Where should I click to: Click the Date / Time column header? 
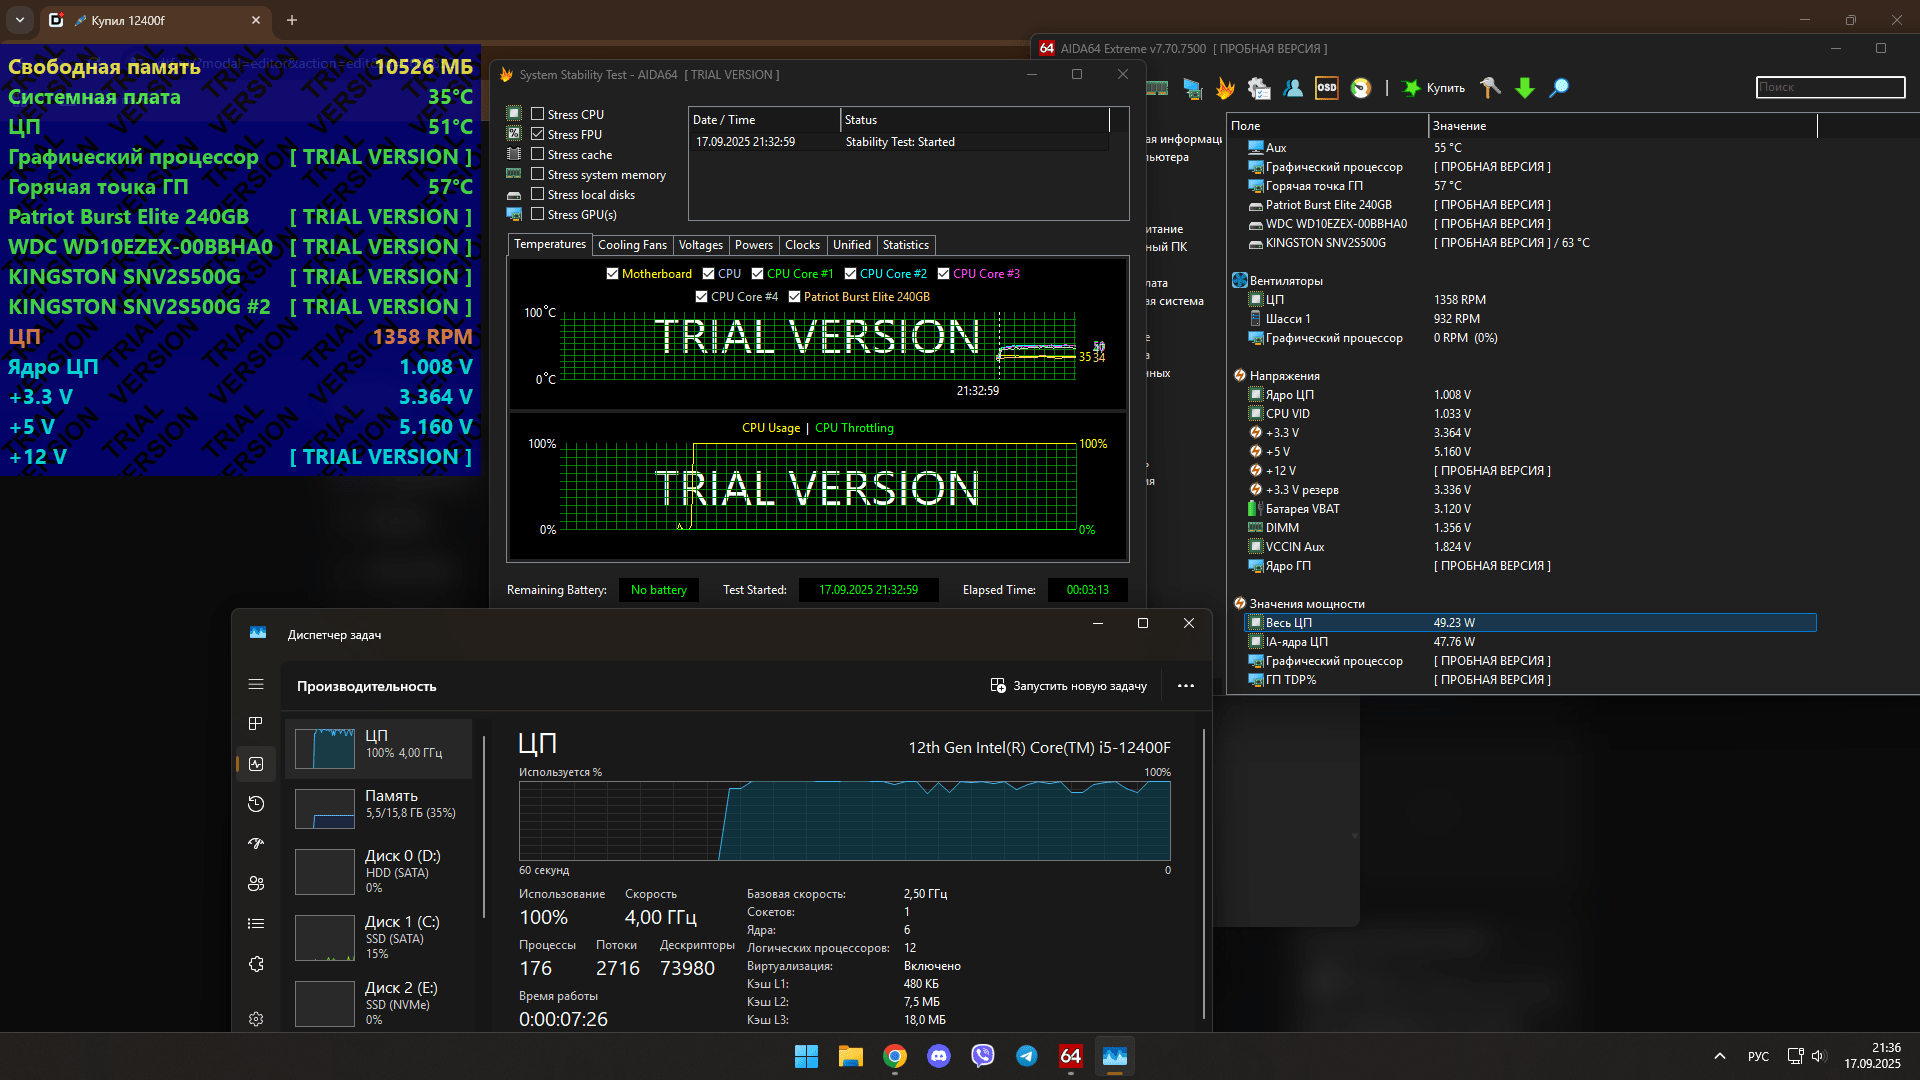pyautogui.click(x=765, y=120)
